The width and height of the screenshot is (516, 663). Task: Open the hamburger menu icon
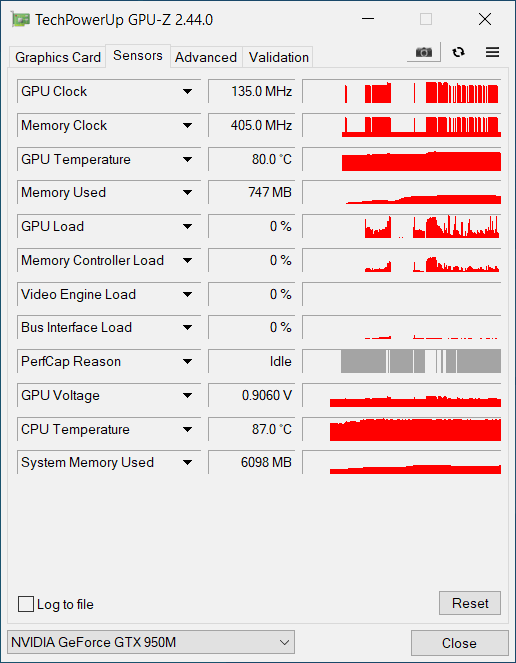492,52
